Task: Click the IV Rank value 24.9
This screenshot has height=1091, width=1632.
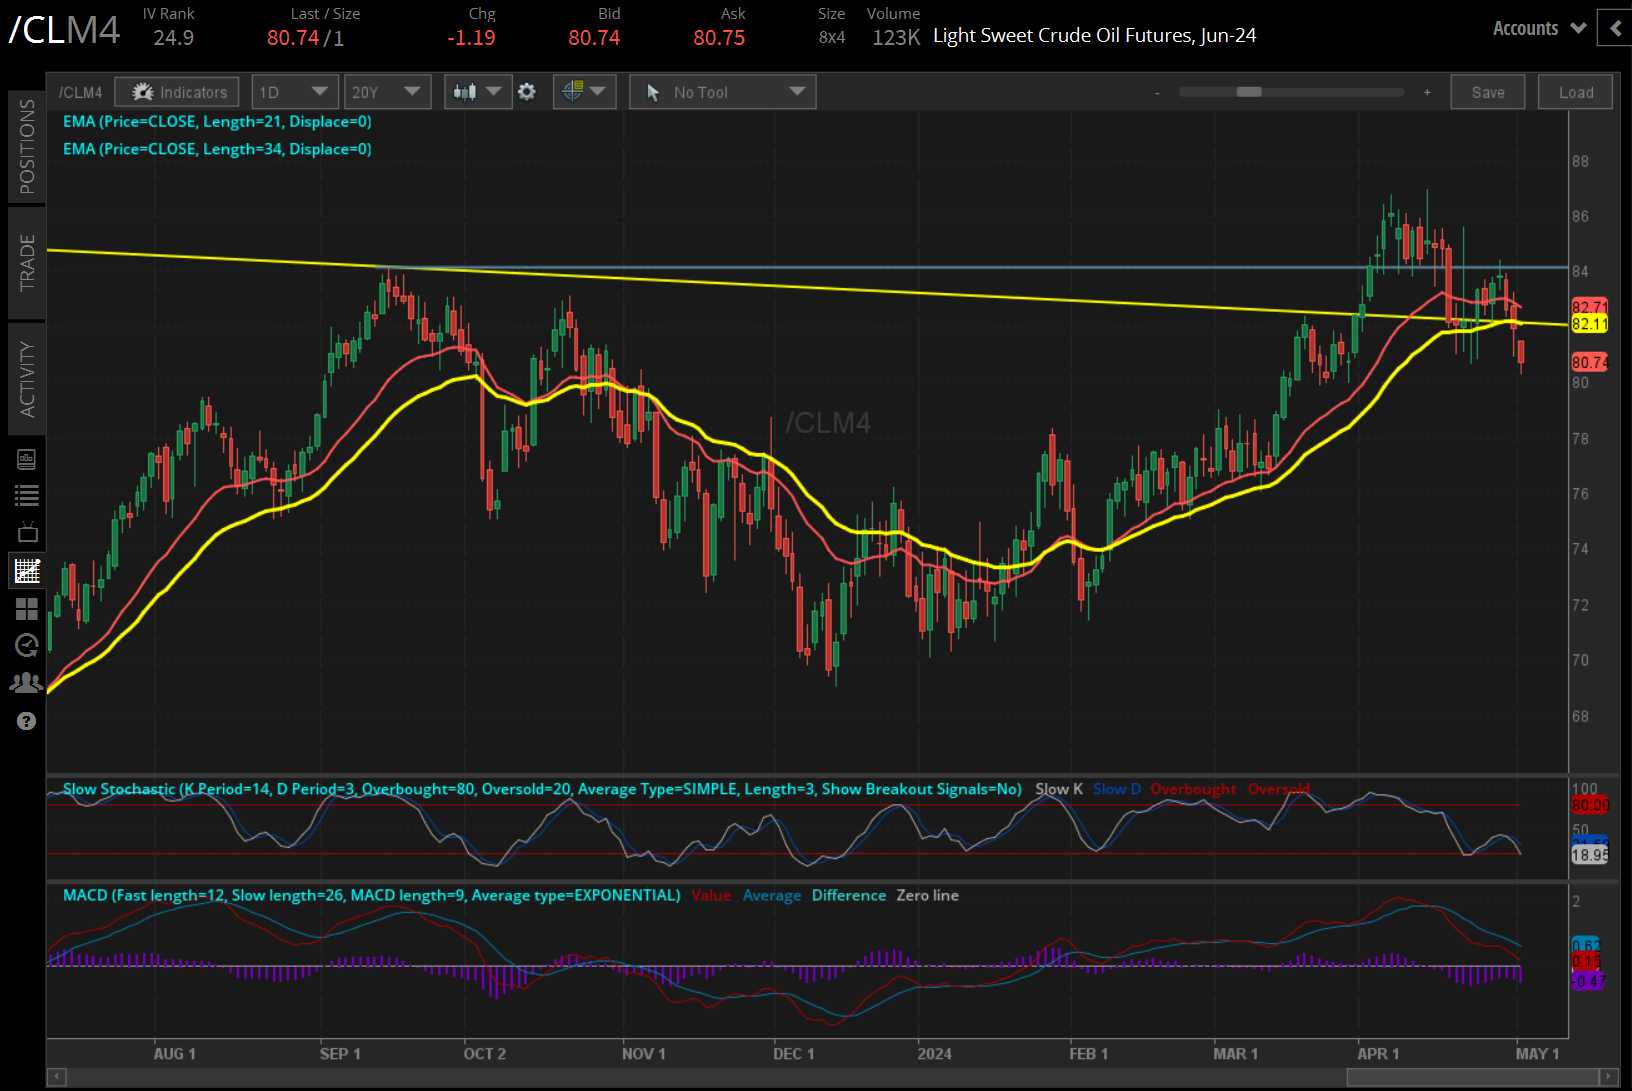Action: click(x=173, y=38)
